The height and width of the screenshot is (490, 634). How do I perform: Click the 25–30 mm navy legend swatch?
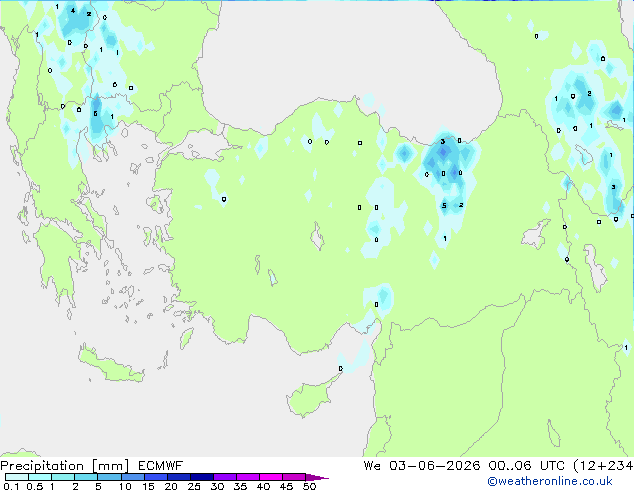(201, 477)
